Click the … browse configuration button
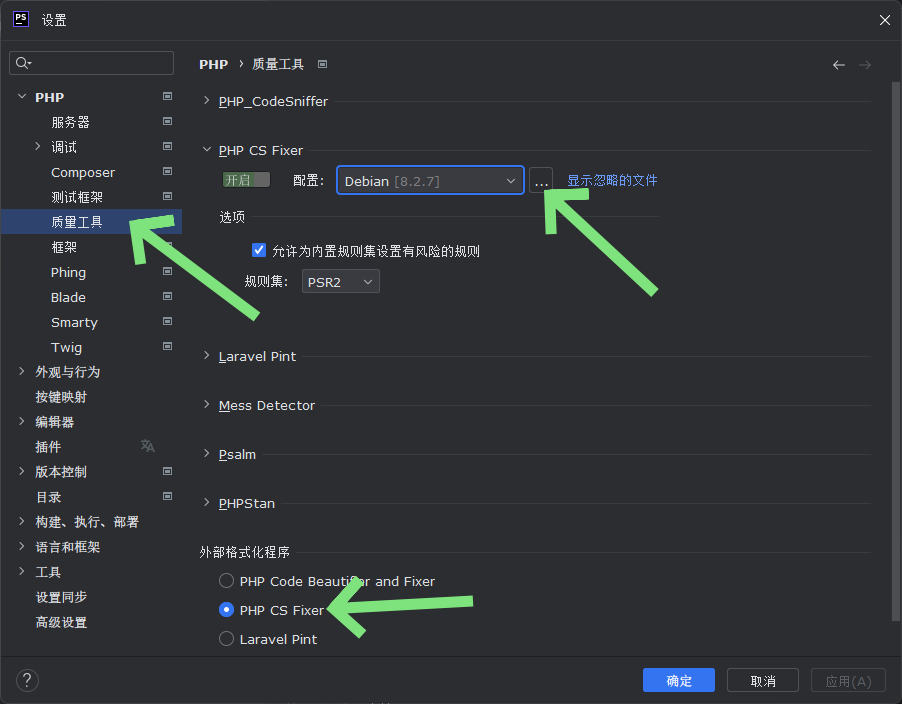This screenshot has height=704, width=902. pos(541,181)
